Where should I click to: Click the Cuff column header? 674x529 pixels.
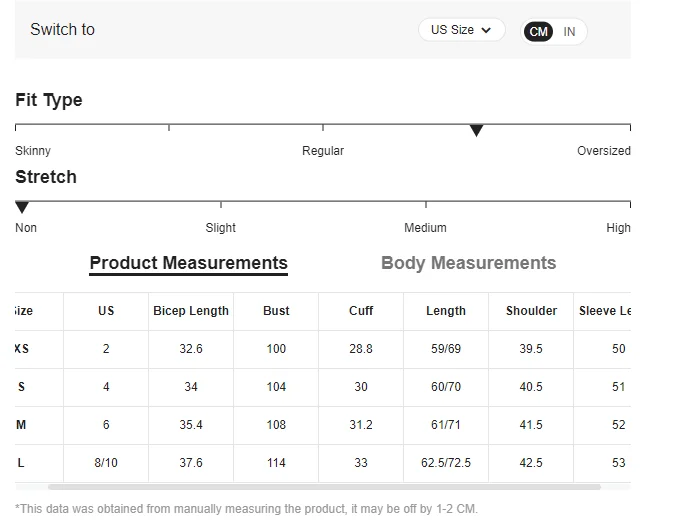[x=361, y=311]
